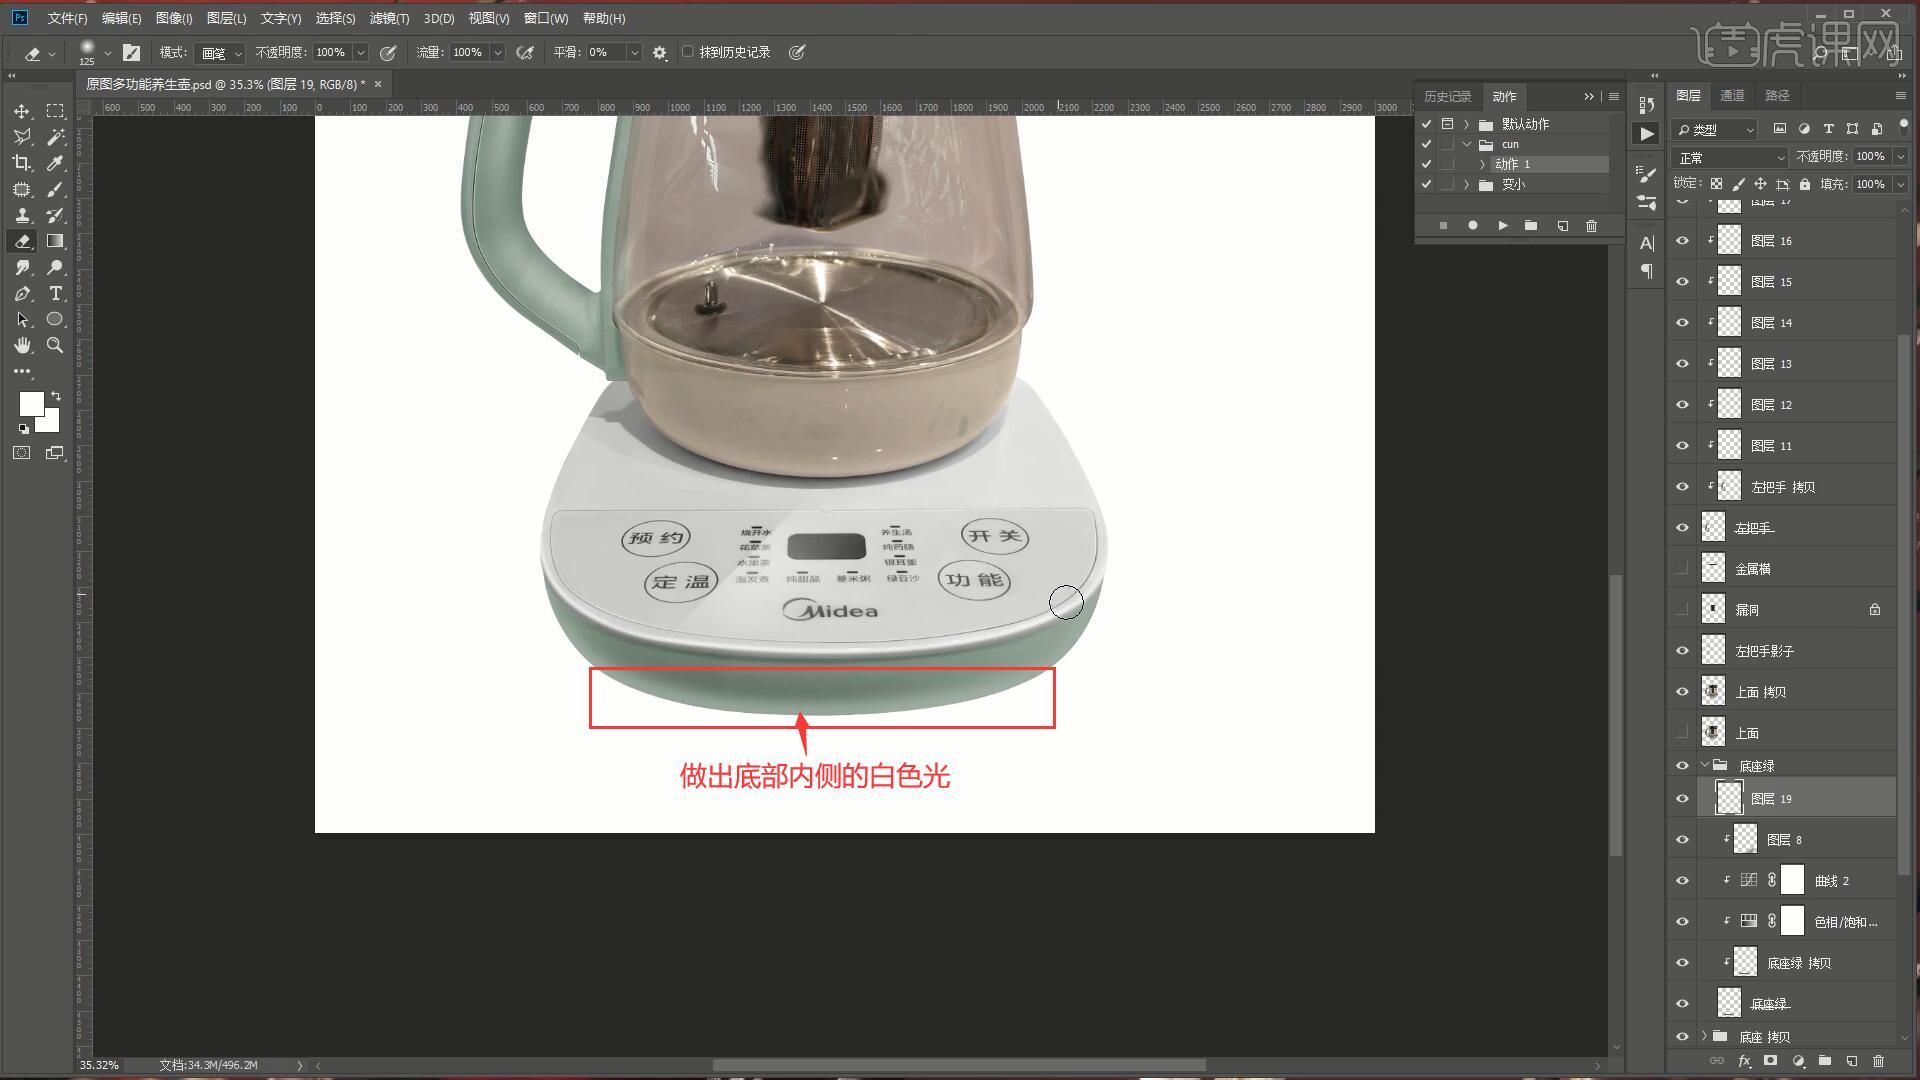Viewport: 1920px width, 1080px height.
Task: Collapse the 底座绿 layer group
Action: (1705, 765)
